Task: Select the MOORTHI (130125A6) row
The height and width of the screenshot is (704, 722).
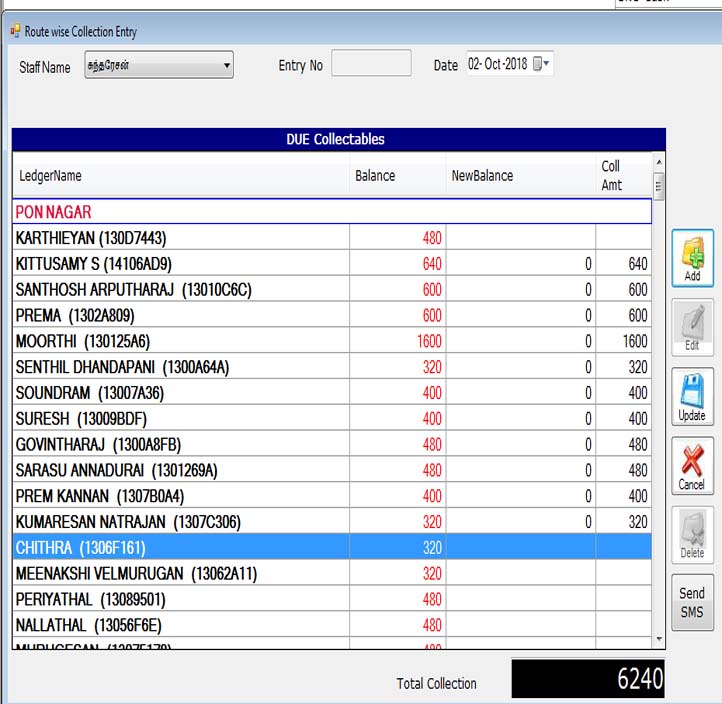Action: (x=332, y=341)
